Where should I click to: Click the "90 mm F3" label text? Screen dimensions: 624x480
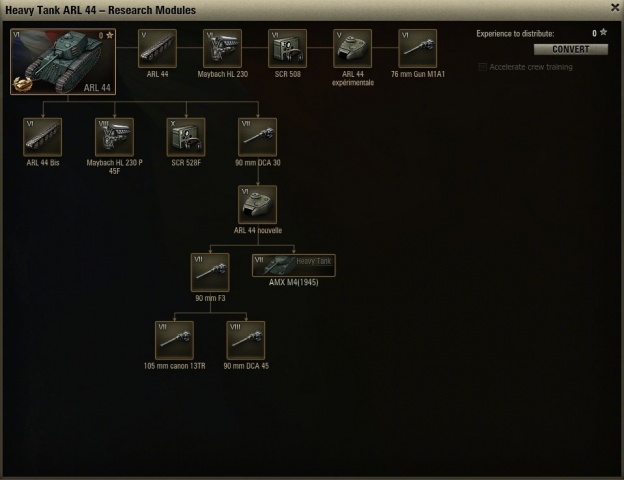coord(210,298)
